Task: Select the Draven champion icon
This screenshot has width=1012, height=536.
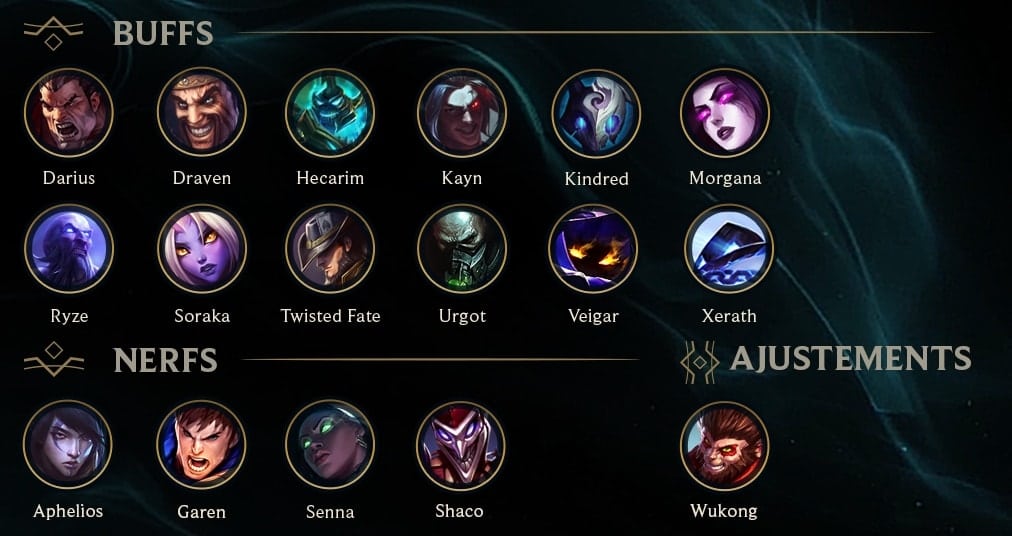Action: [x=201, y=112]
